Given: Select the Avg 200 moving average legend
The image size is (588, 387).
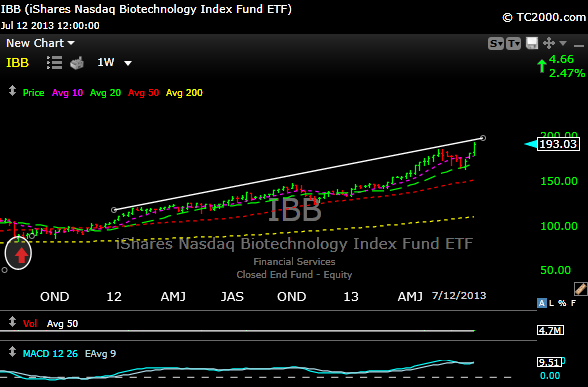Looking at the screenshot, I should pyautogui.click(x=184, y=93).
